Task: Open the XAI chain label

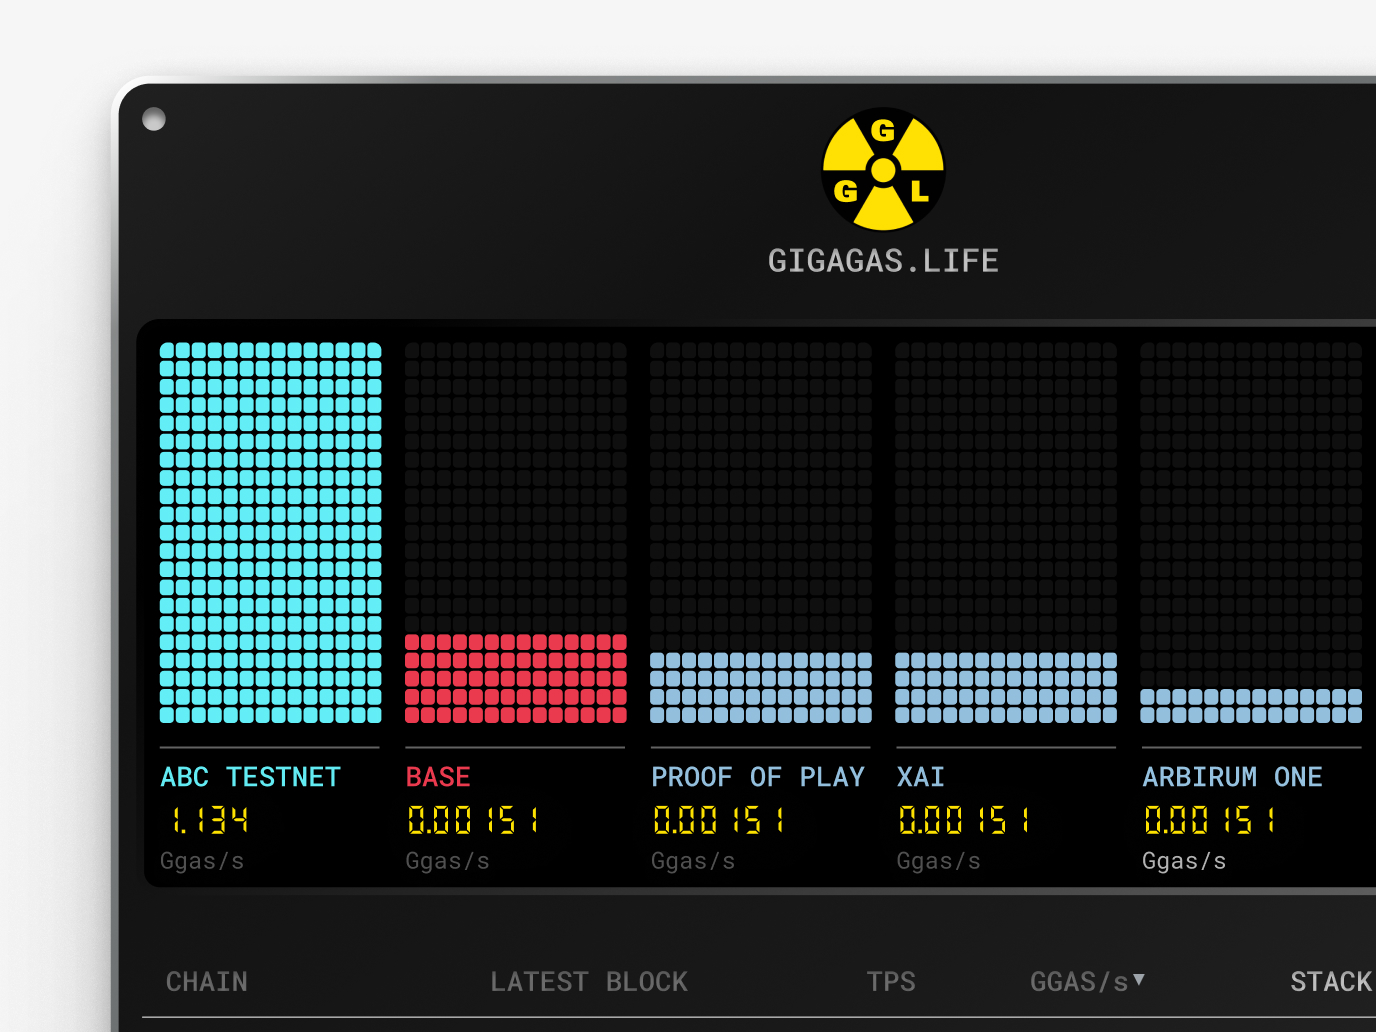Action: pos(921,777)
